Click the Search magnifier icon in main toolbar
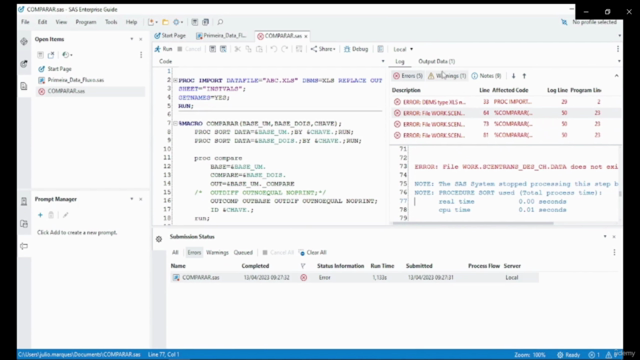Screen dimensions: 640x360 tap(220, 22)
